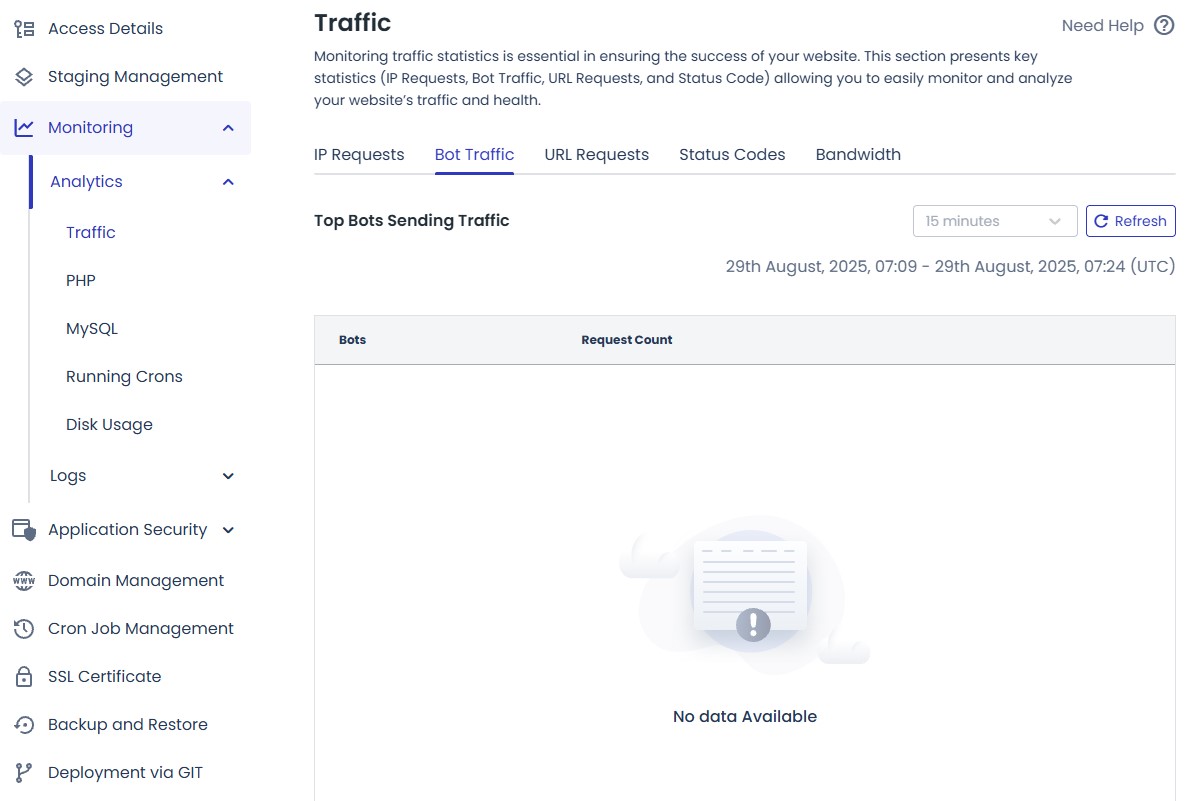Click the Backup and Restore icon
Image resolution: width=1187 pixels, height=801 pixels.
click(23, 724)
